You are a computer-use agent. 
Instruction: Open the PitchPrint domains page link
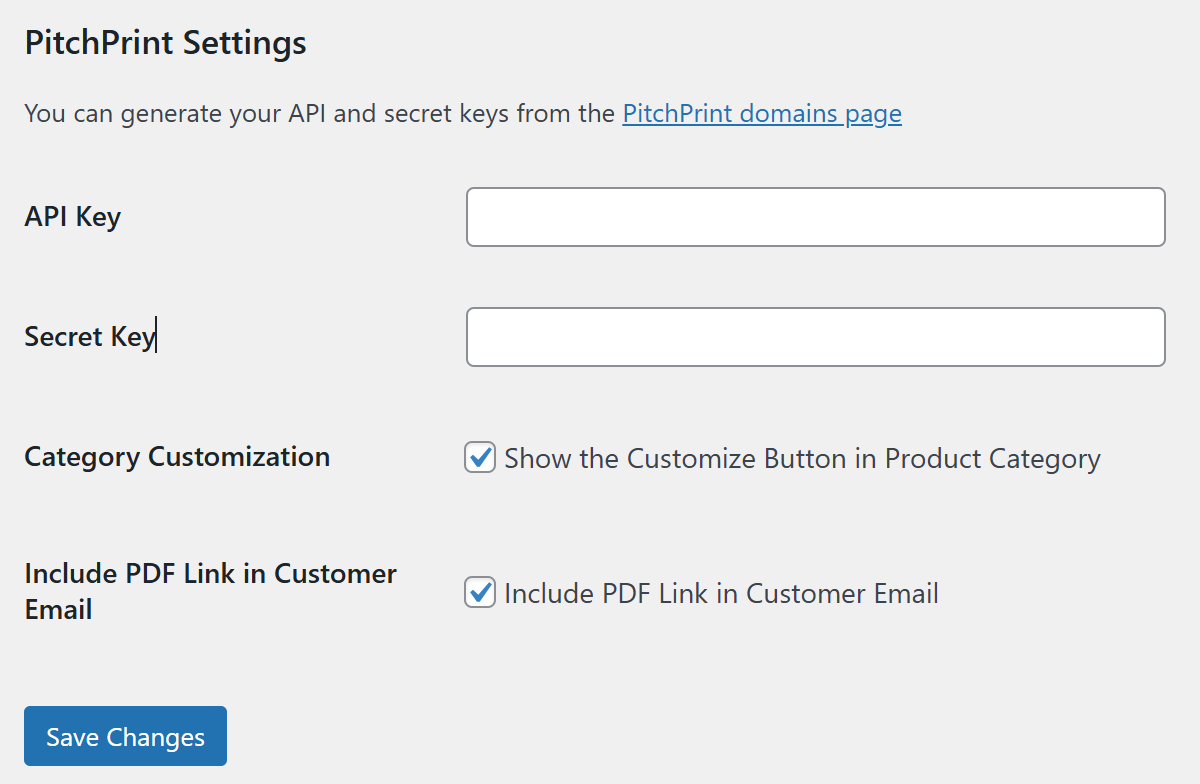point(761,114)
